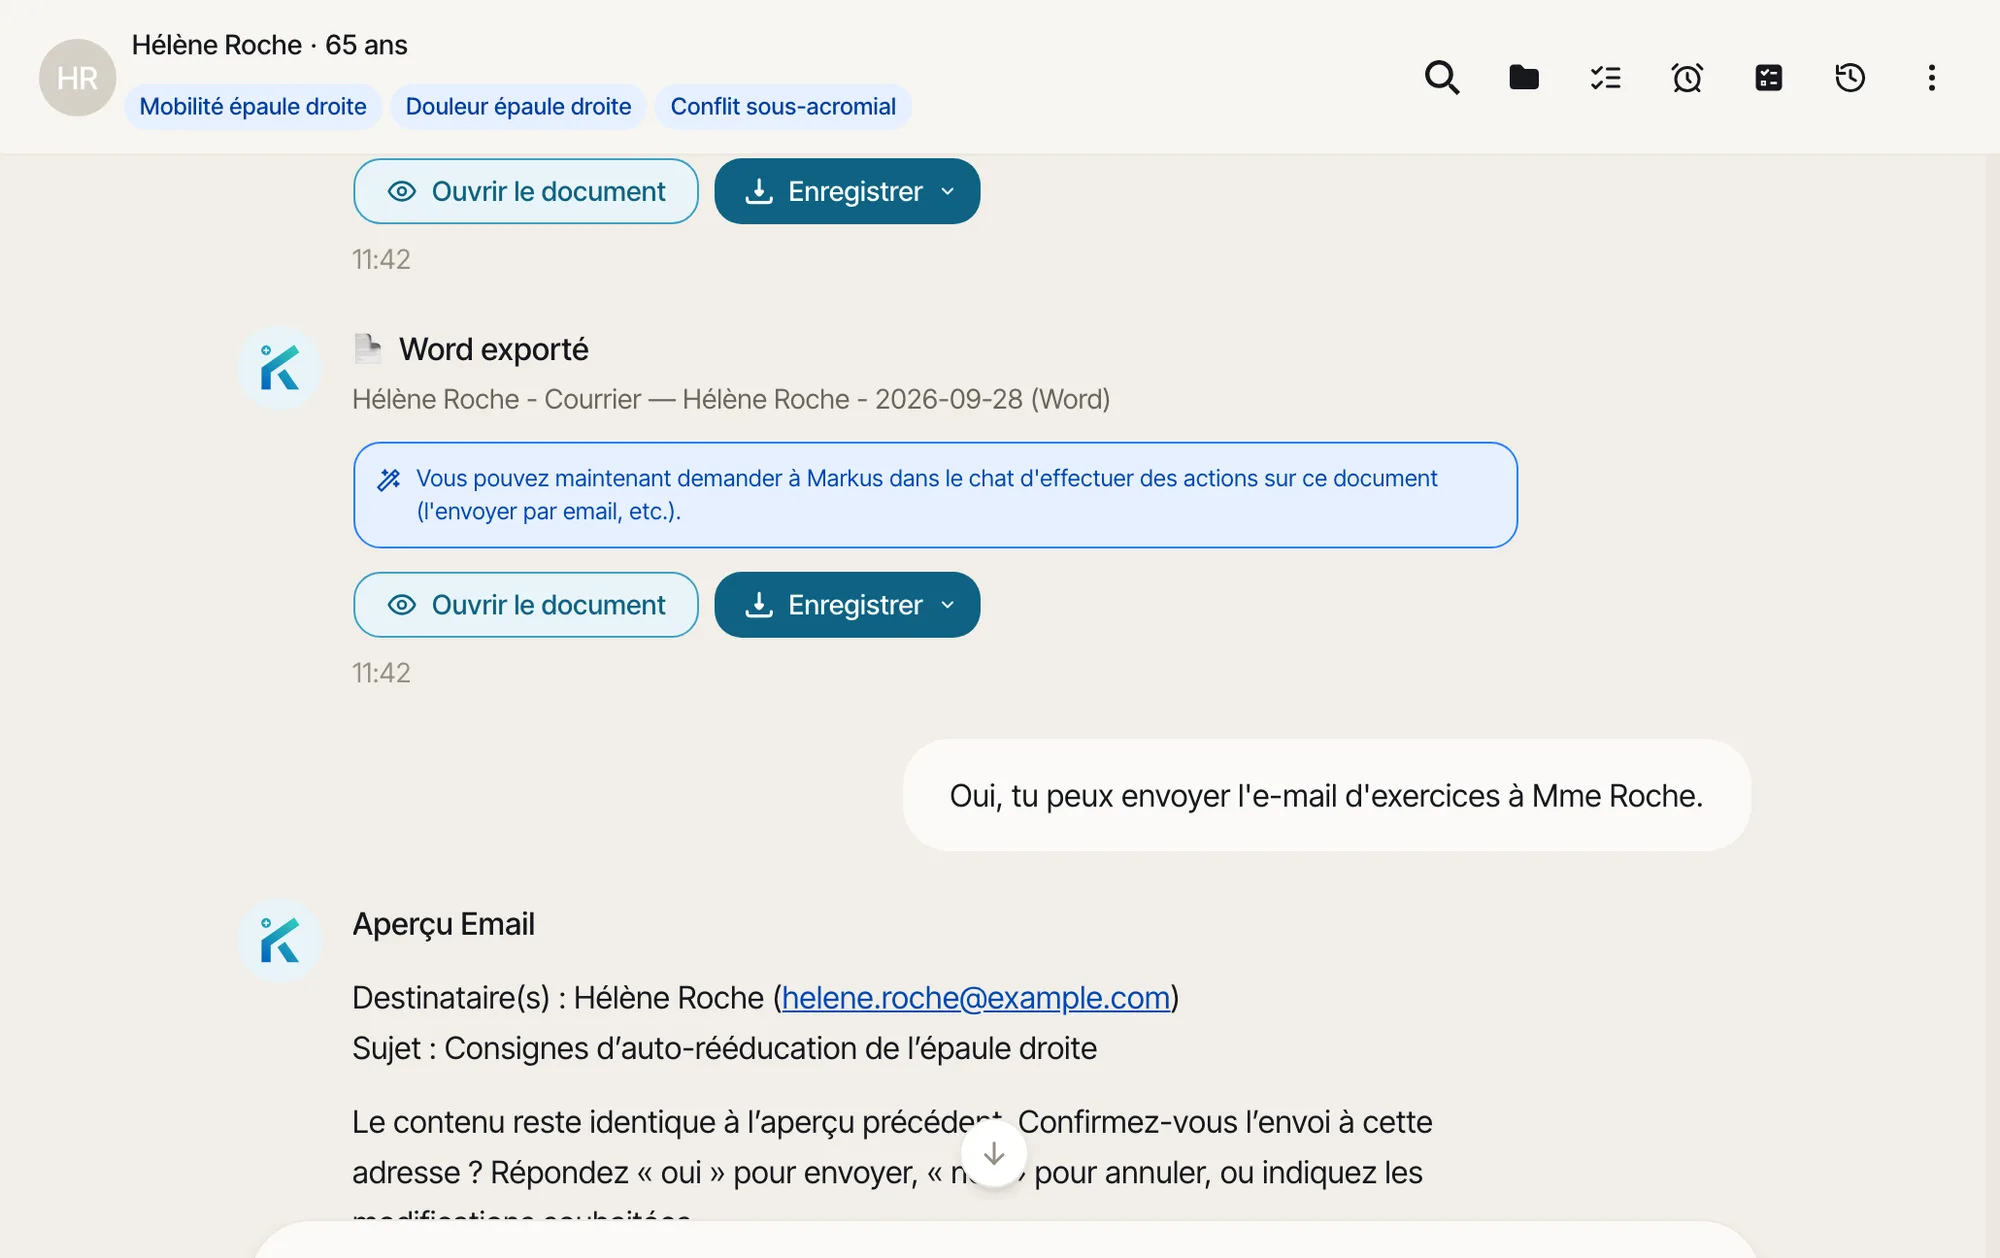The width and height of the screenshot is (2000, 1258).
Task: Select the Conflit sous-acromial tag
Action: [x=783, y=107]
